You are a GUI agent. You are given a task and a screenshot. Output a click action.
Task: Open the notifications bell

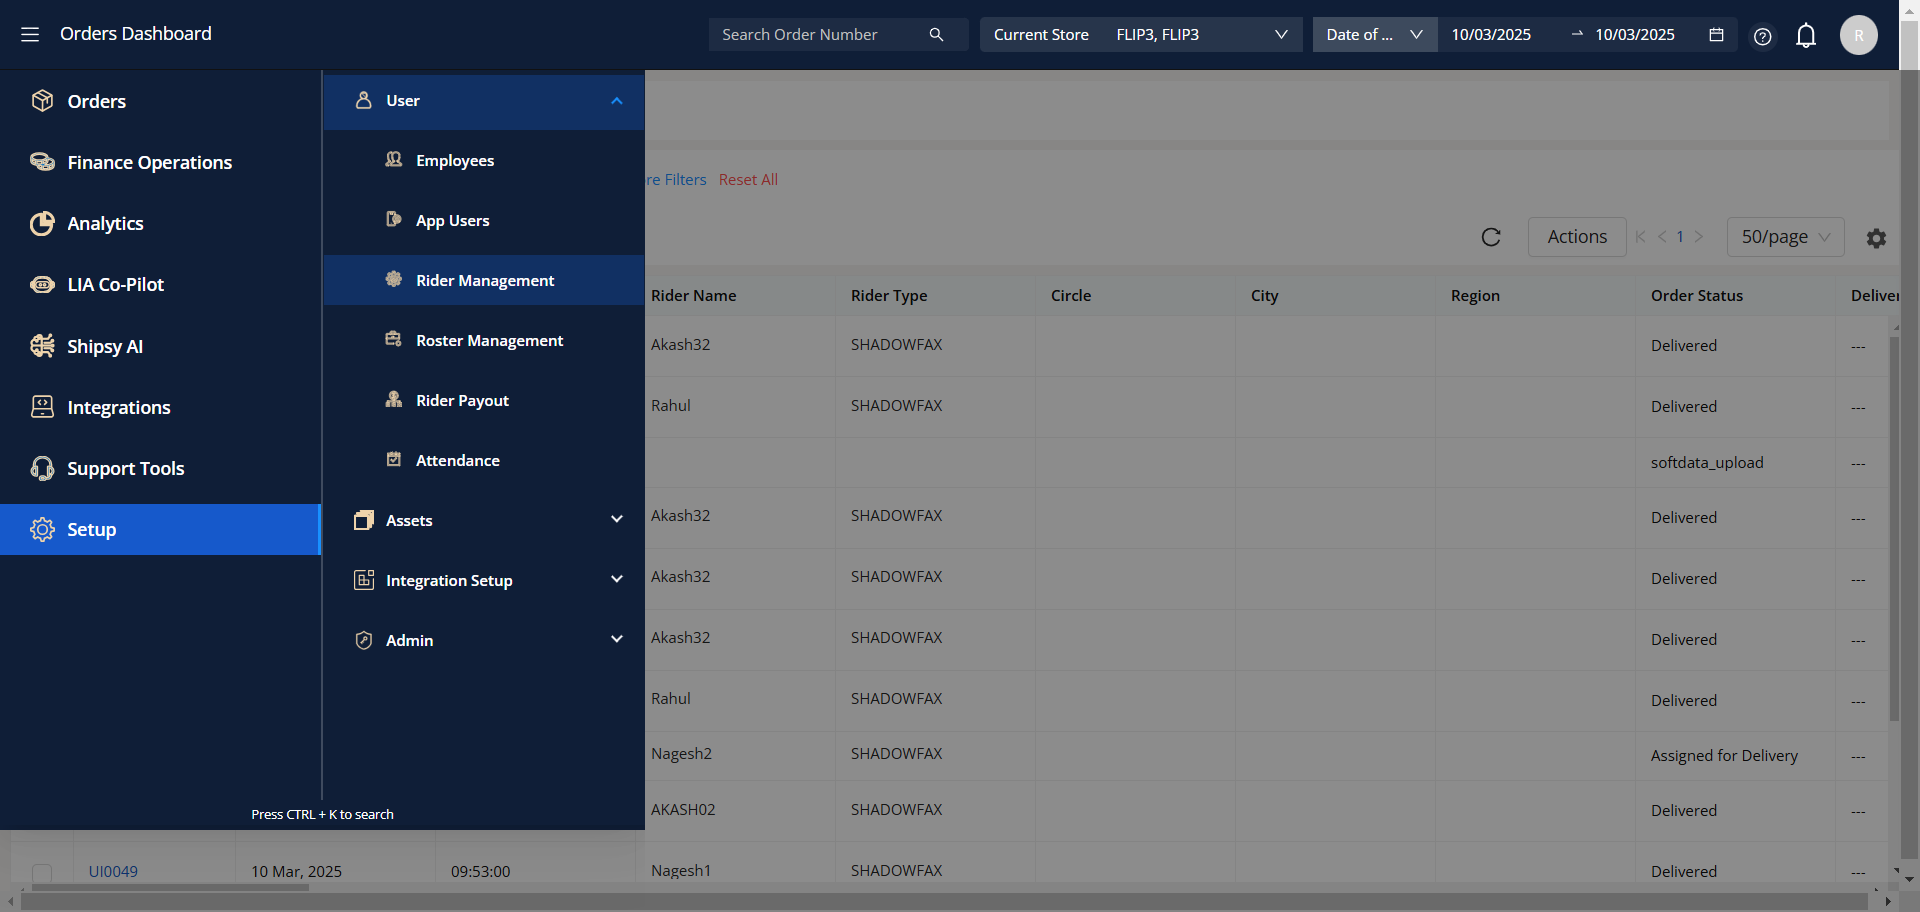pyautogui.click(x=1806, y=36)
